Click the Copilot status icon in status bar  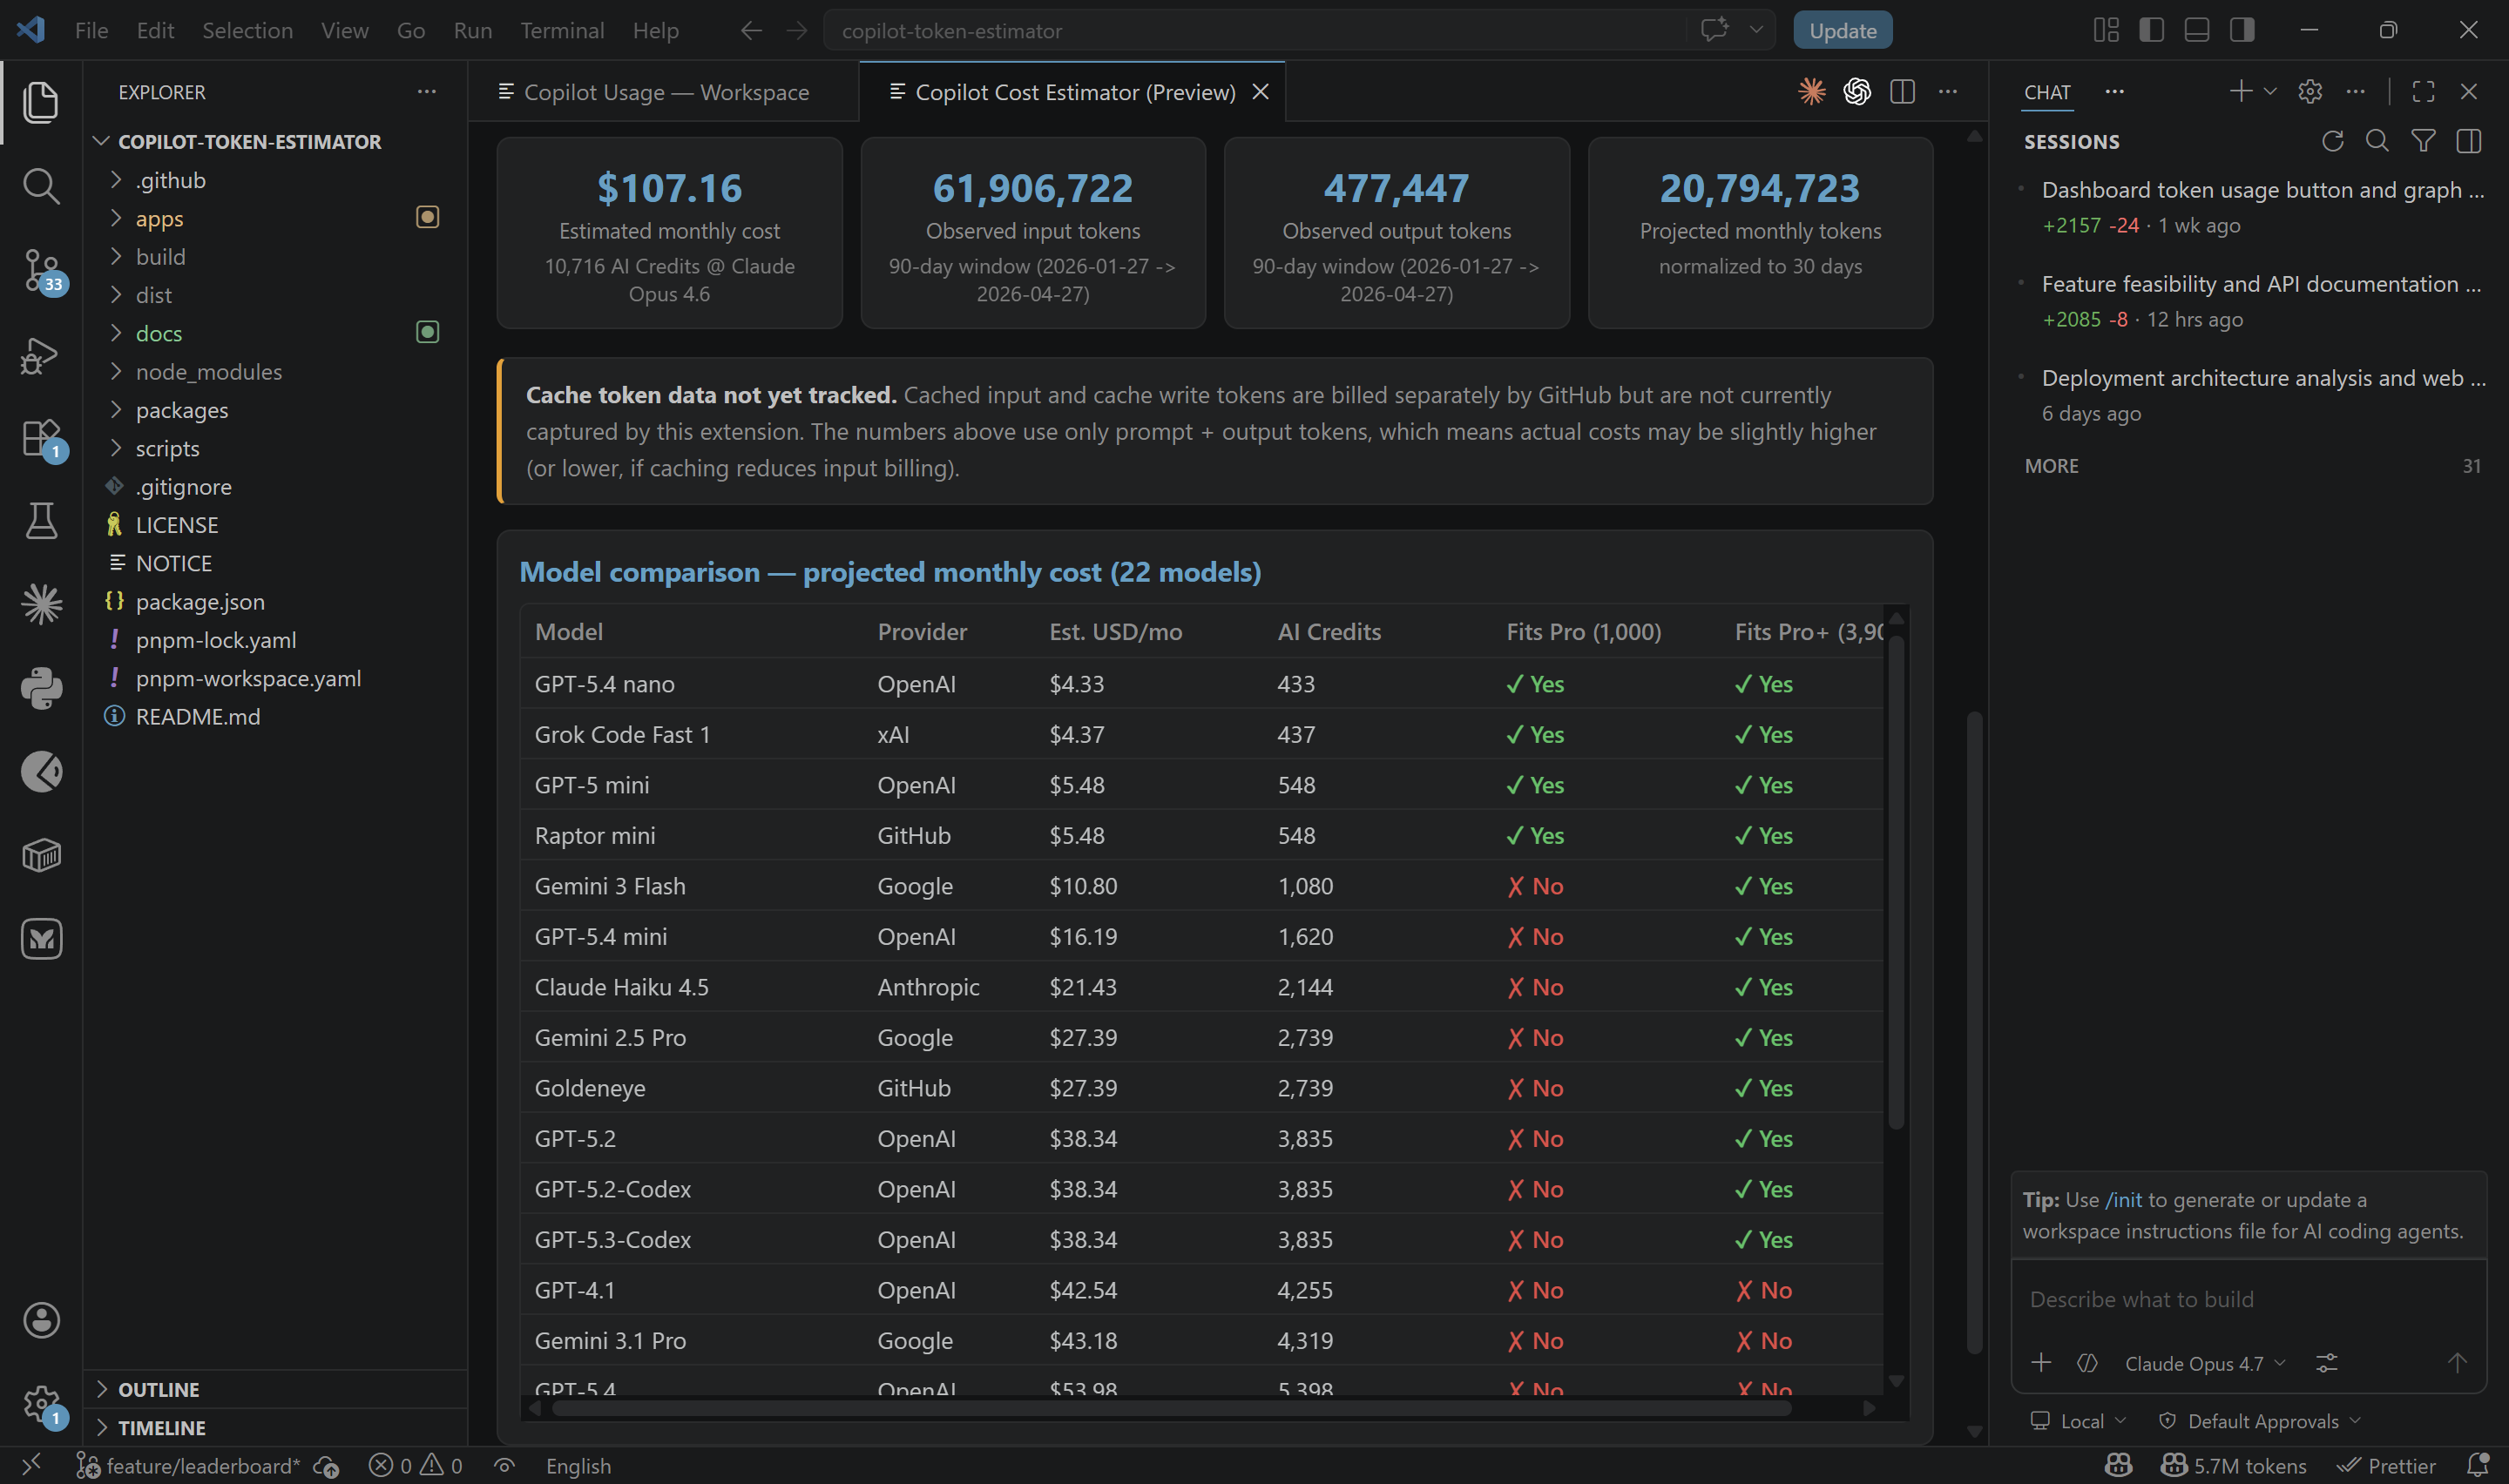pos(2118,1465)
